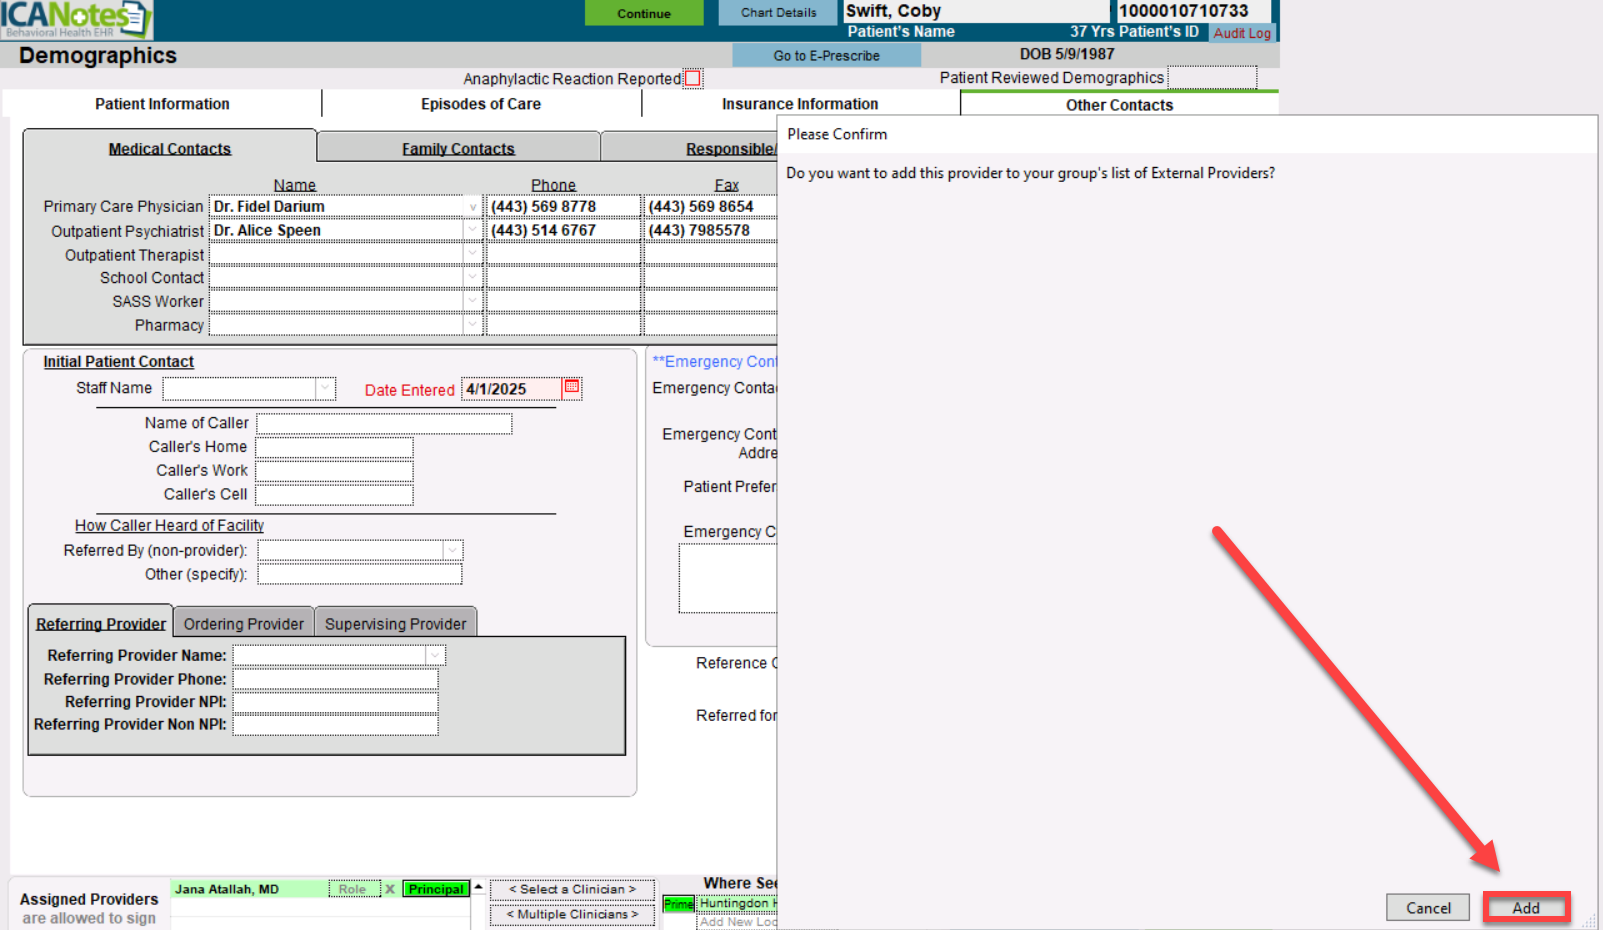
Task: Open the Staff Name dropdown
Action: 325,389
